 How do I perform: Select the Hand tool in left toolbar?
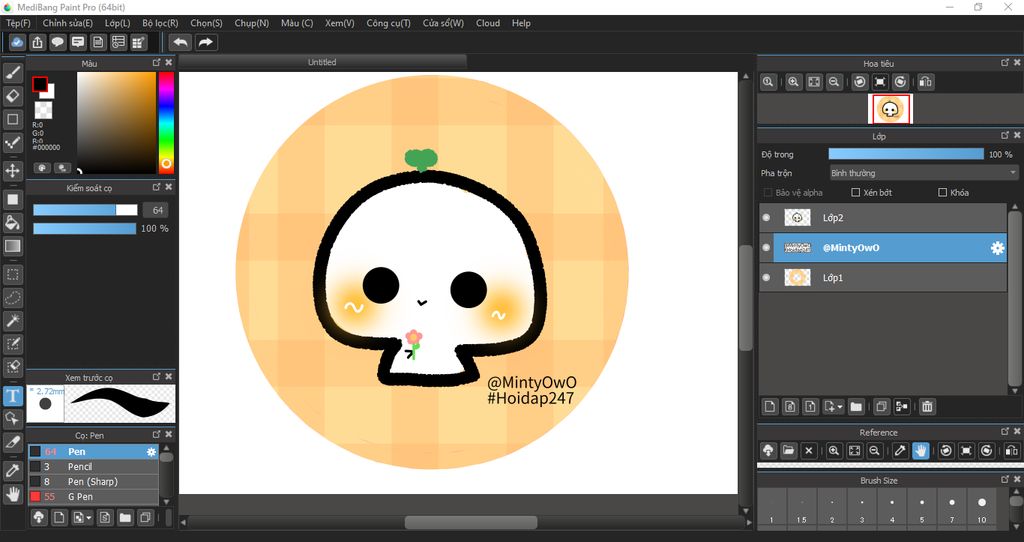click(12, 494)
